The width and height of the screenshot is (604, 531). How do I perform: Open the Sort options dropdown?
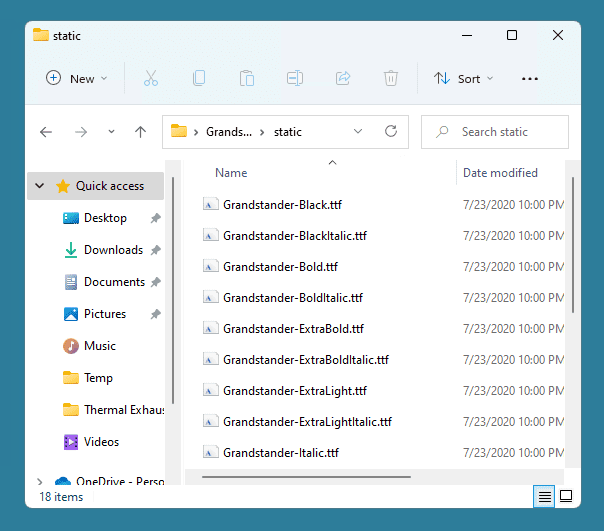(x=464, y=79)
